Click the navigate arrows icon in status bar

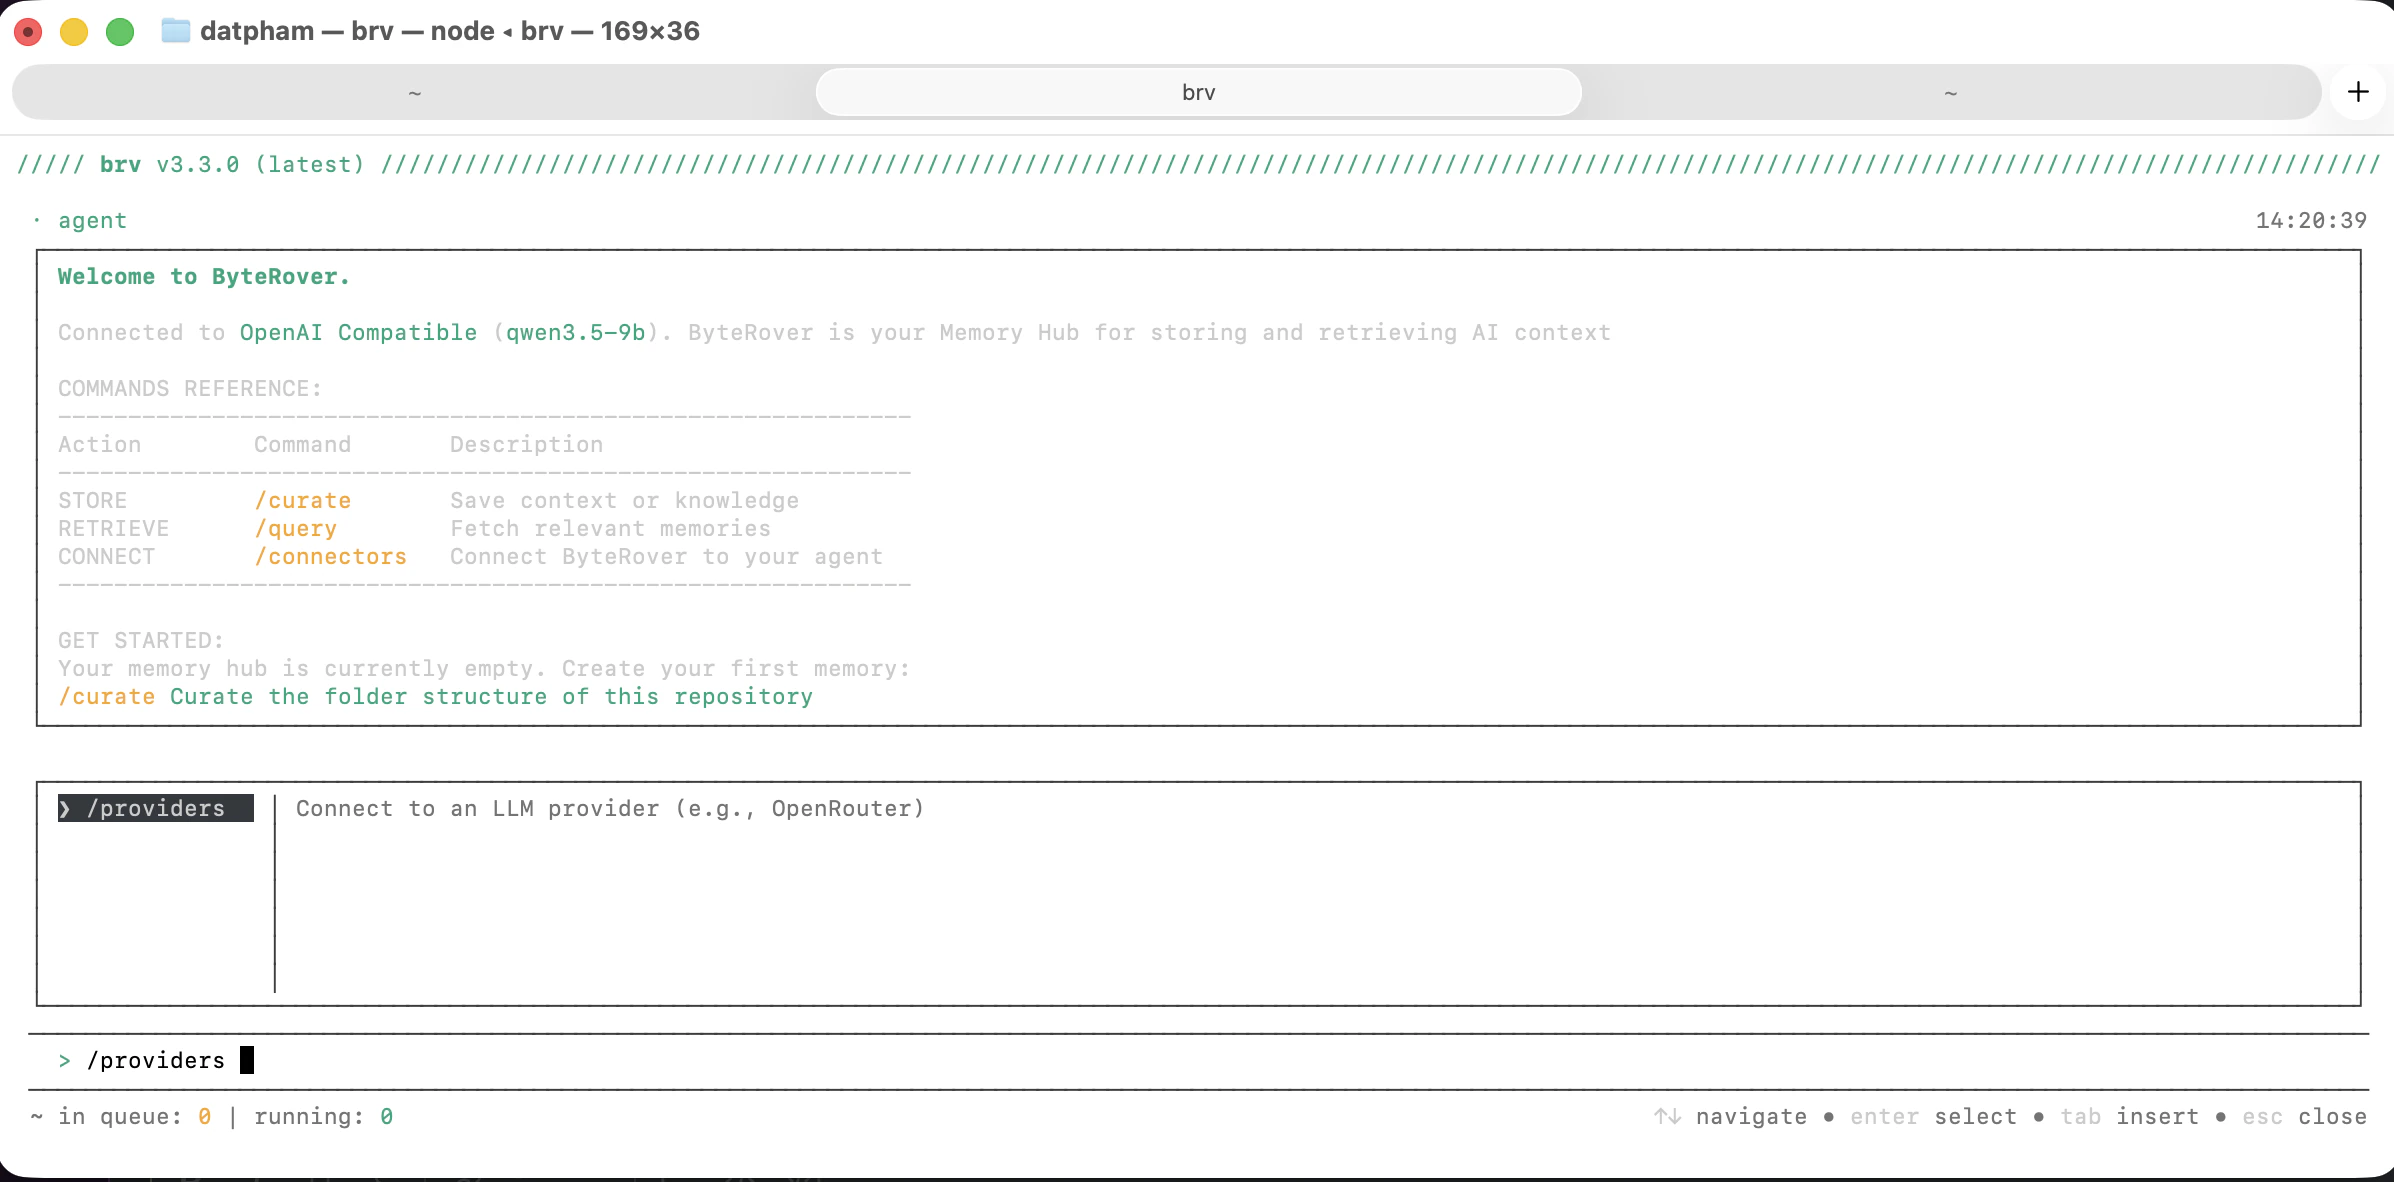point(1668,1116)
